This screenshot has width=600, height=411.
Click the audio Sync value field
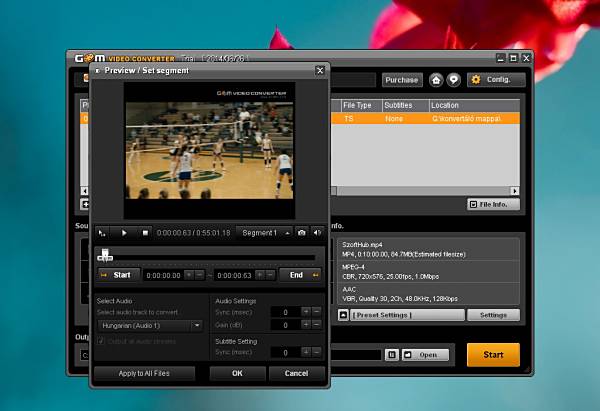pos(285,312)
